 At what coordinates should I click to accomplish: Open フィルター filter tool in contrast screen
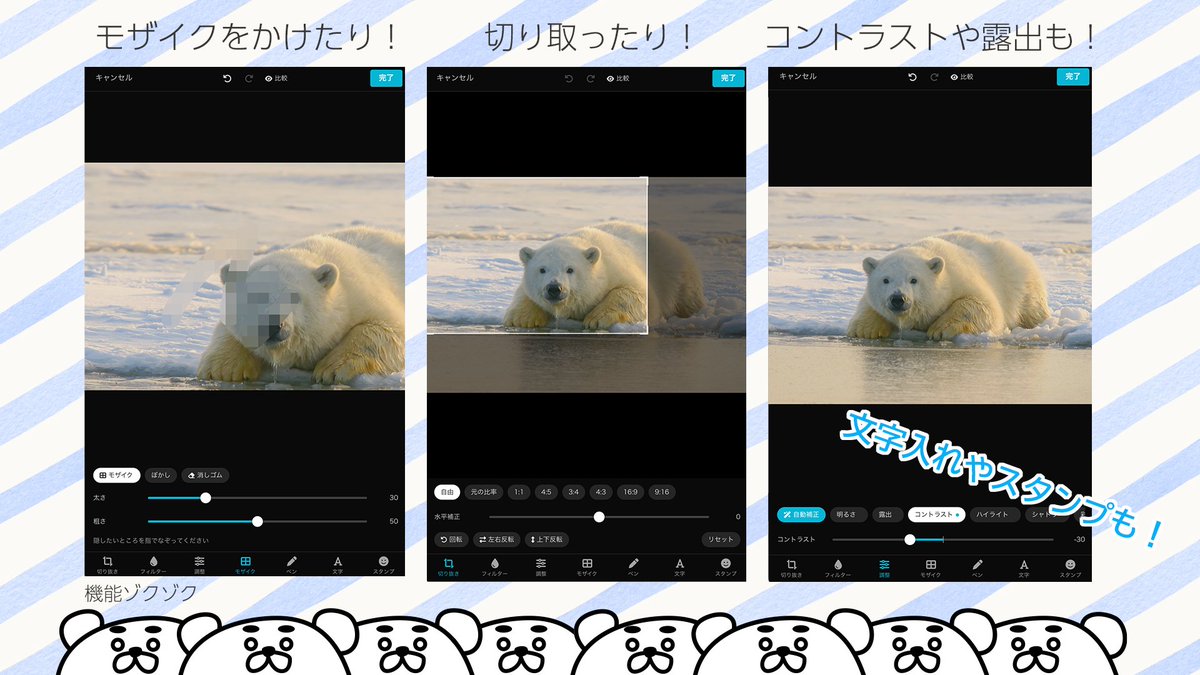[838, 569]
